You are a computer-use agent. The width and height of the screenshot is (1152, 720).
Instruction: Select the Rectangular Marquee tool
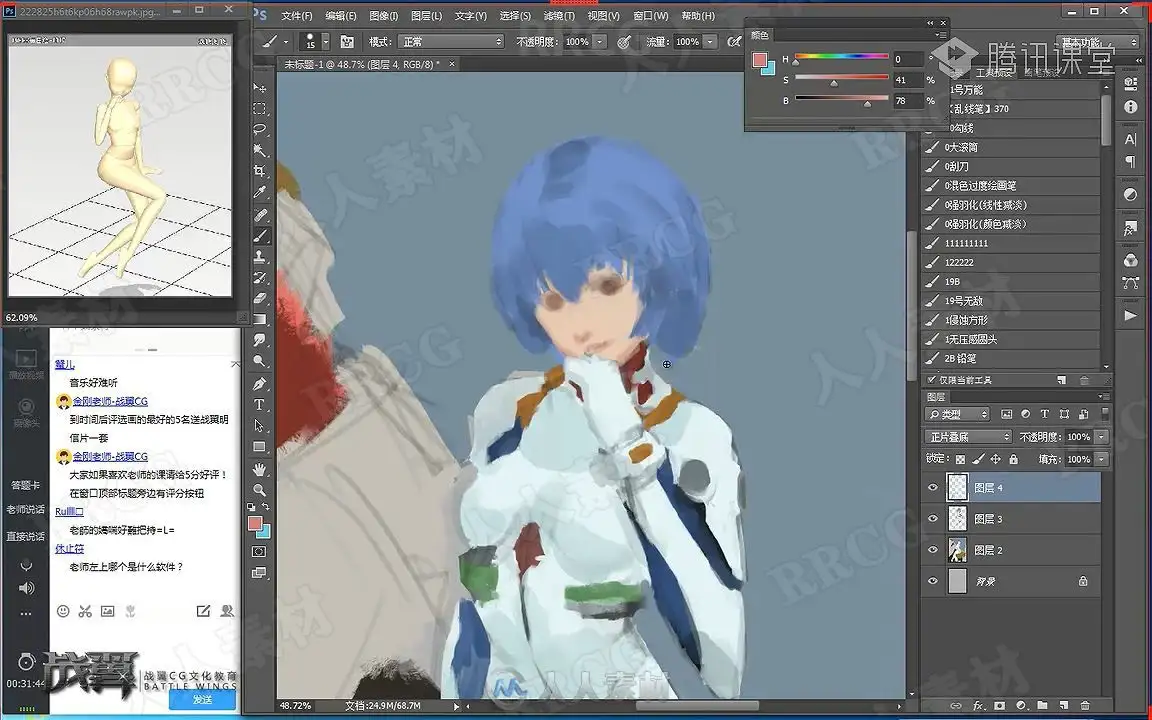259,109
